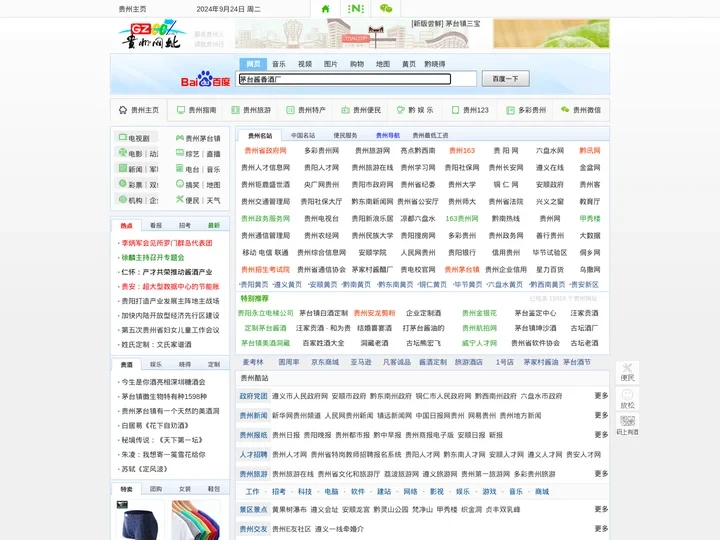720x540 pixels.
Task: Click the green home icon in top bar
Action: click(x=325, y=9)
